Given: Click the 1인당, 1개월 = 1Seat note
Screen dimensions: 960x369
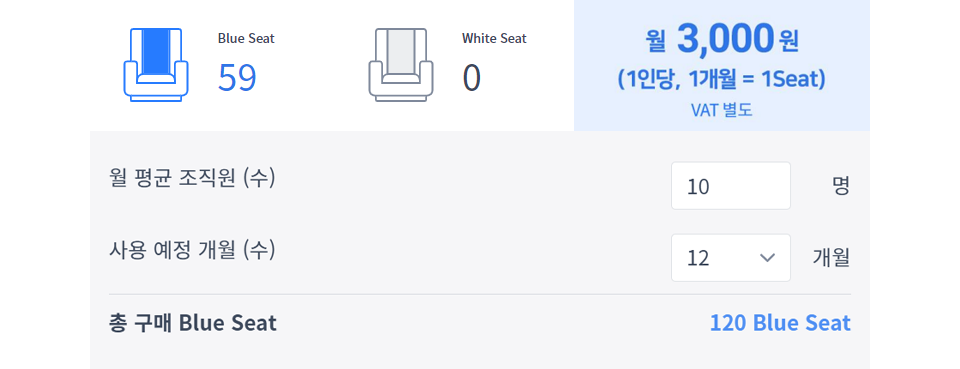Looking at the screenshot, I should (x=722, y=80).
